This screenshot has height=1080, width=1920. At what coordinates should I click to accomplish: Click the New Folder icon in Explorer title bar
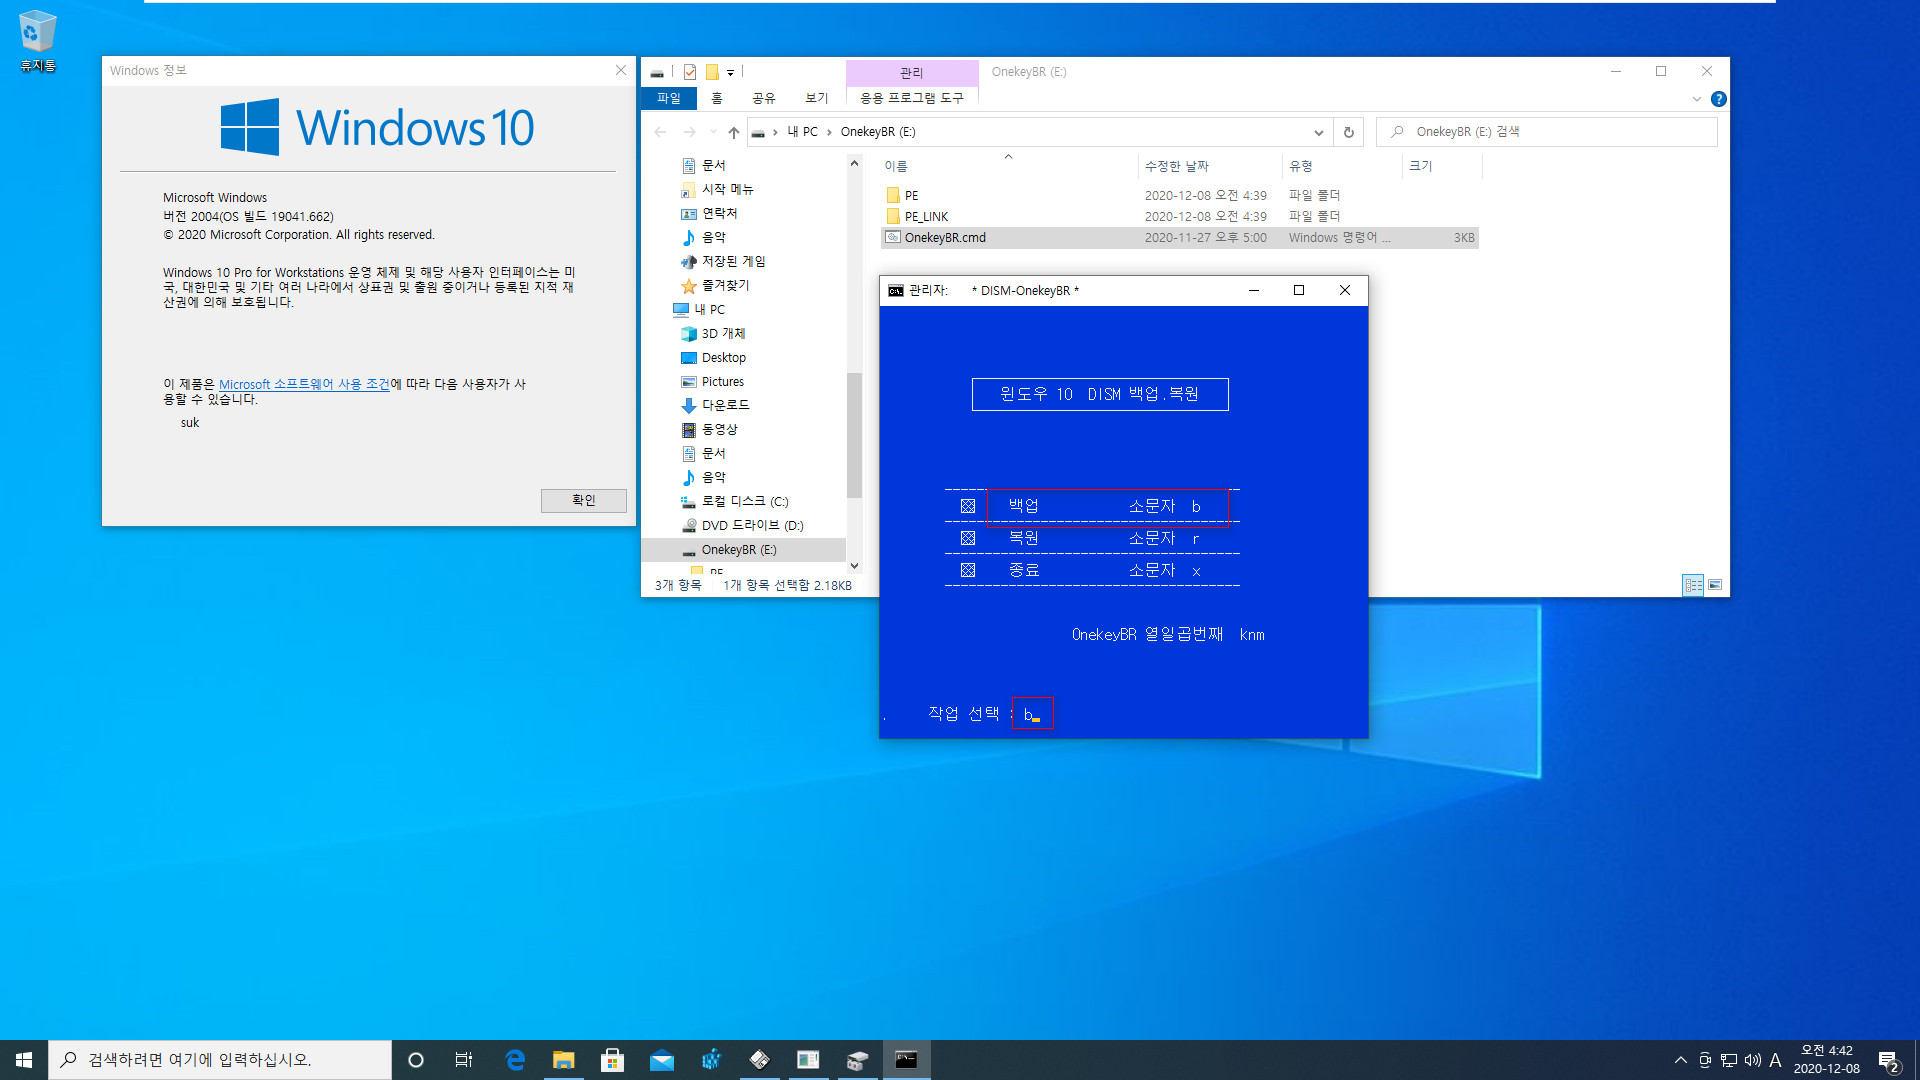tap(712, 72)
